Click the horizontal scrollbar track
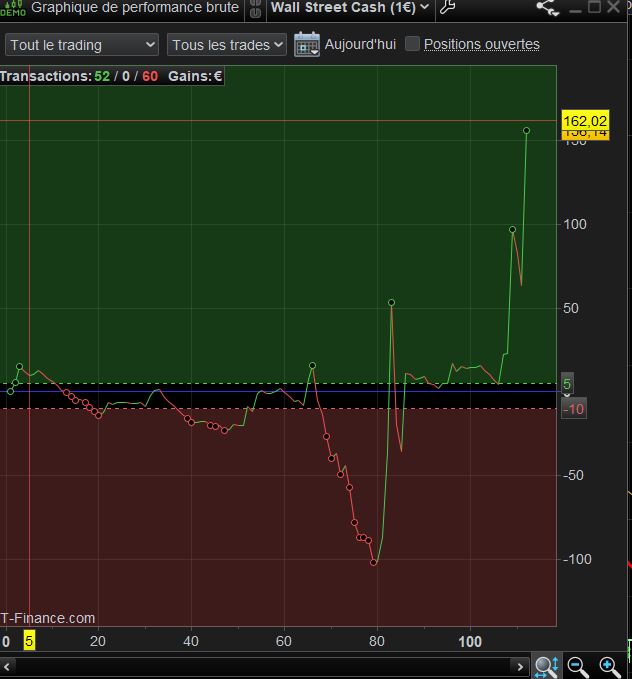 (263, 666)
